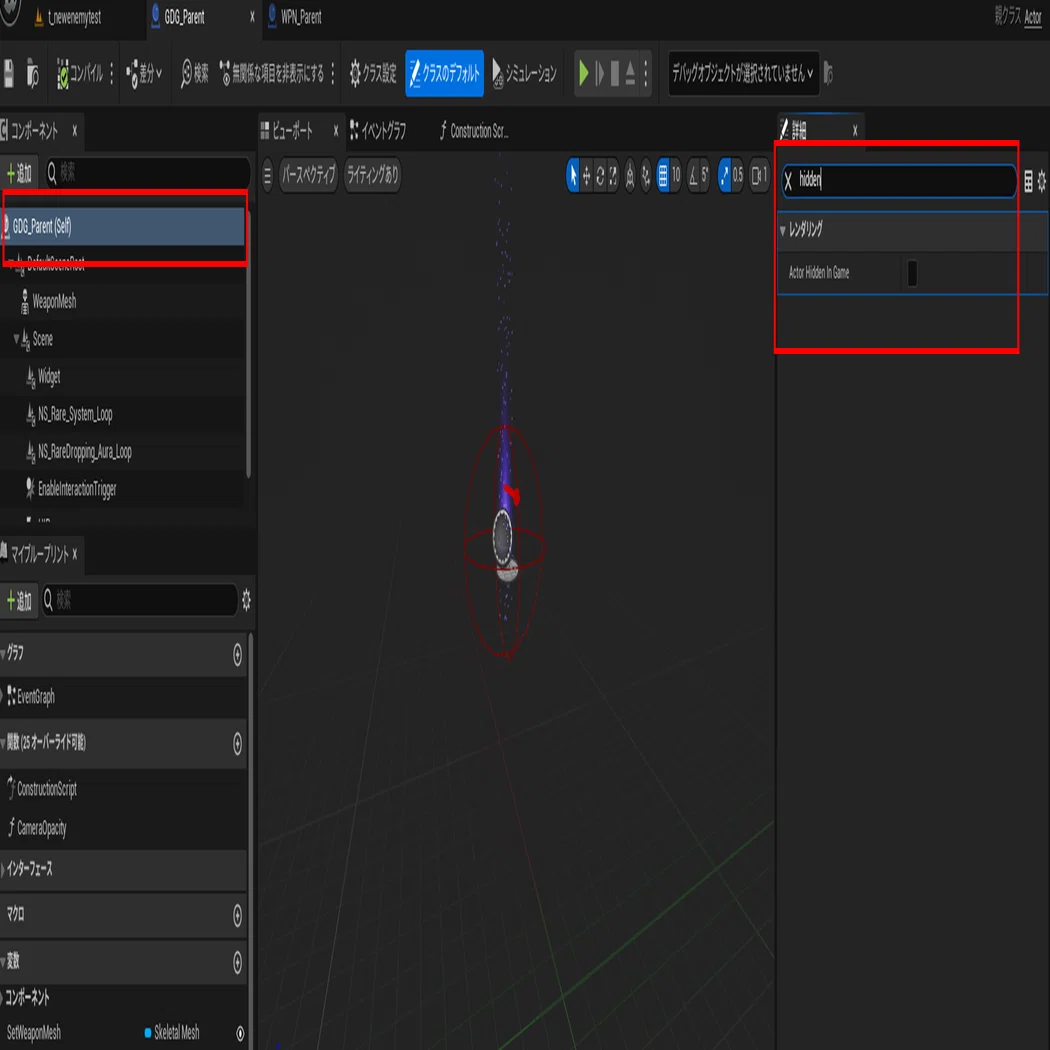Click the frame skip playback button
The height and width of the screenshot is (1050, 1050).
(599, 73)
